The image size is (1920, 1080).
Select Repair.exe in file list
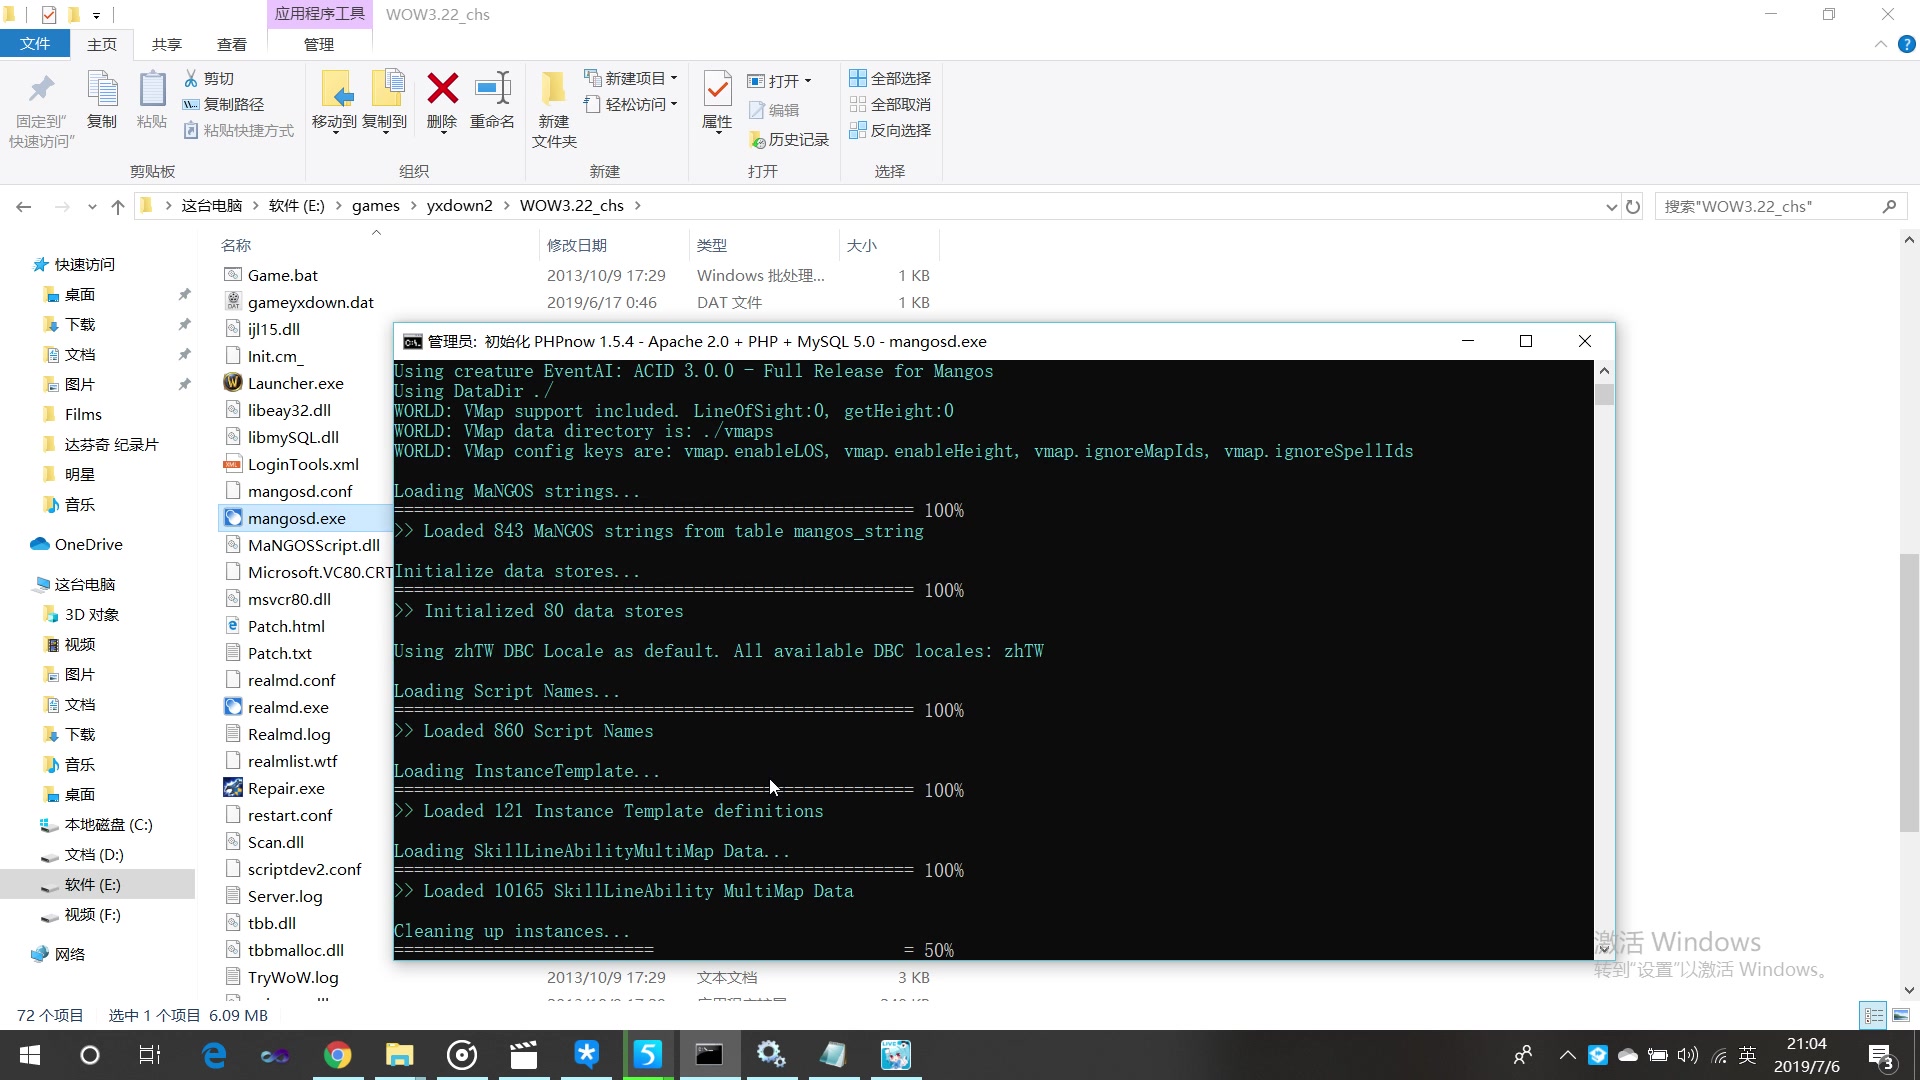[x=286, y=788]
